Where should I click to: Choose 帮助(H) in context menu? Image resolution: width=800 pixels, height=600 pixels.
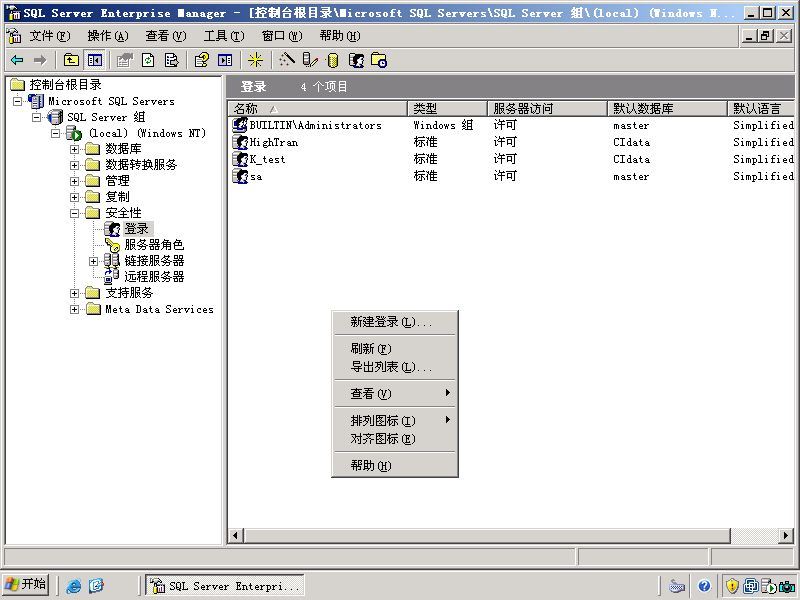394,465
